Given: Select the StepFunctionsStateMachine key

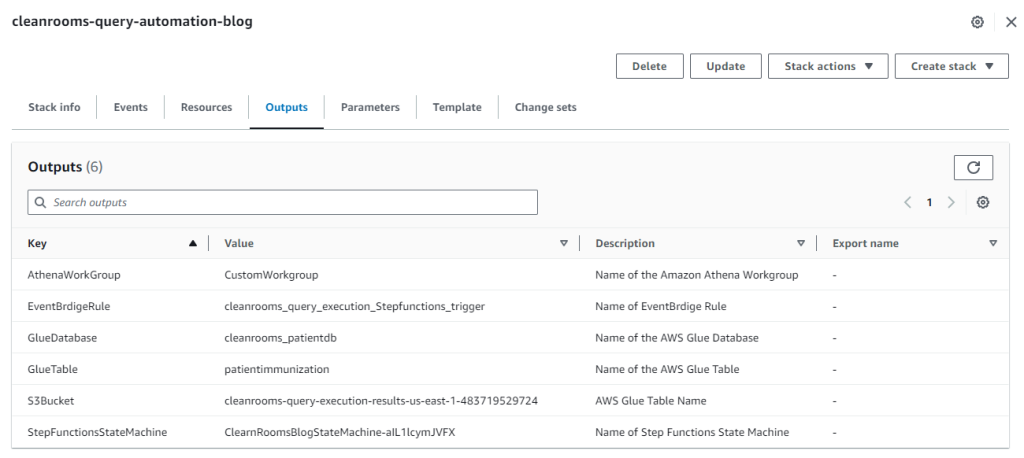Looking at the screenshot, I should click(97, 432).
